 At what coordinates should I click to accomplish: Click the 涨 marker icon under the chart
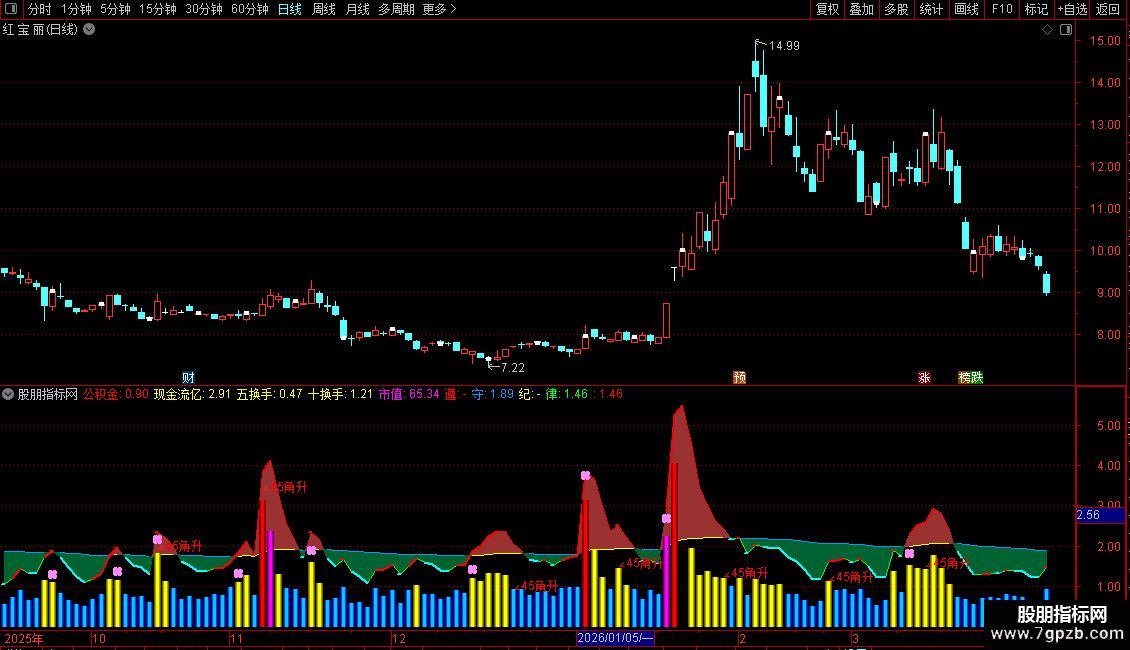(925, 378)
